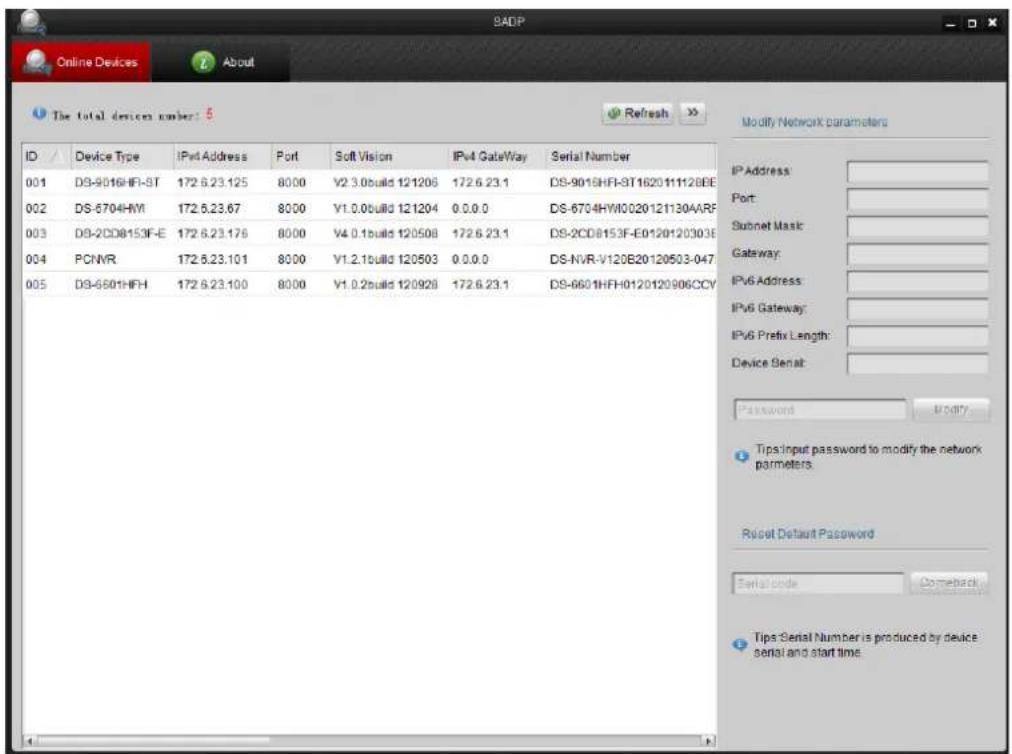Click IP address 172.6.23.67 cell
Image resolution: width=1012 pixels, height=754 pixels.
[208, 209]
